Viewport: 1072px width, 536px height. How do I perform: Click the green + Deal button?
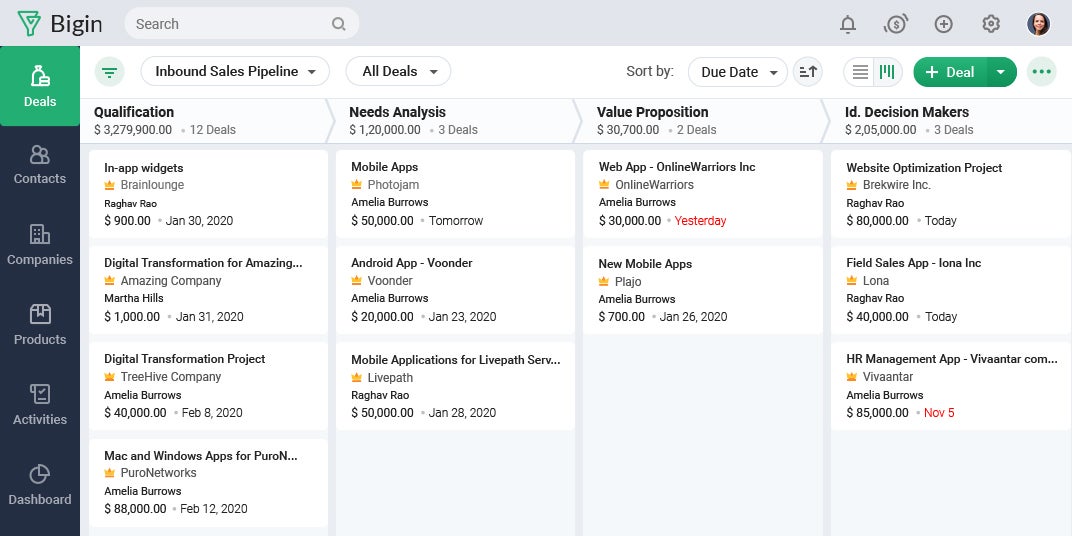click(x=950, y=72)
